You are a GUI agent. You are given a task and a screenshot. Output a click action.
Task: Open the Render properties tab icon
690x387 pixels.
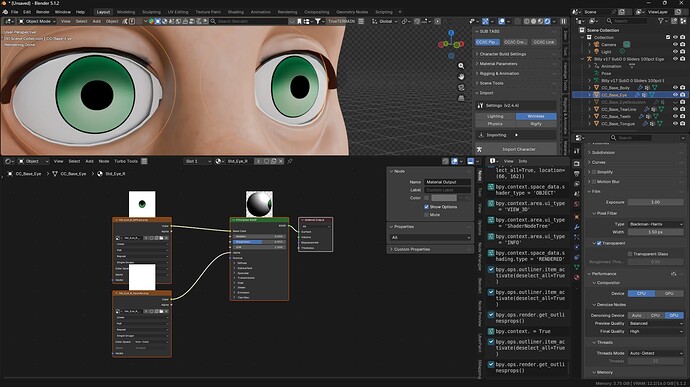tap(576, 163)
